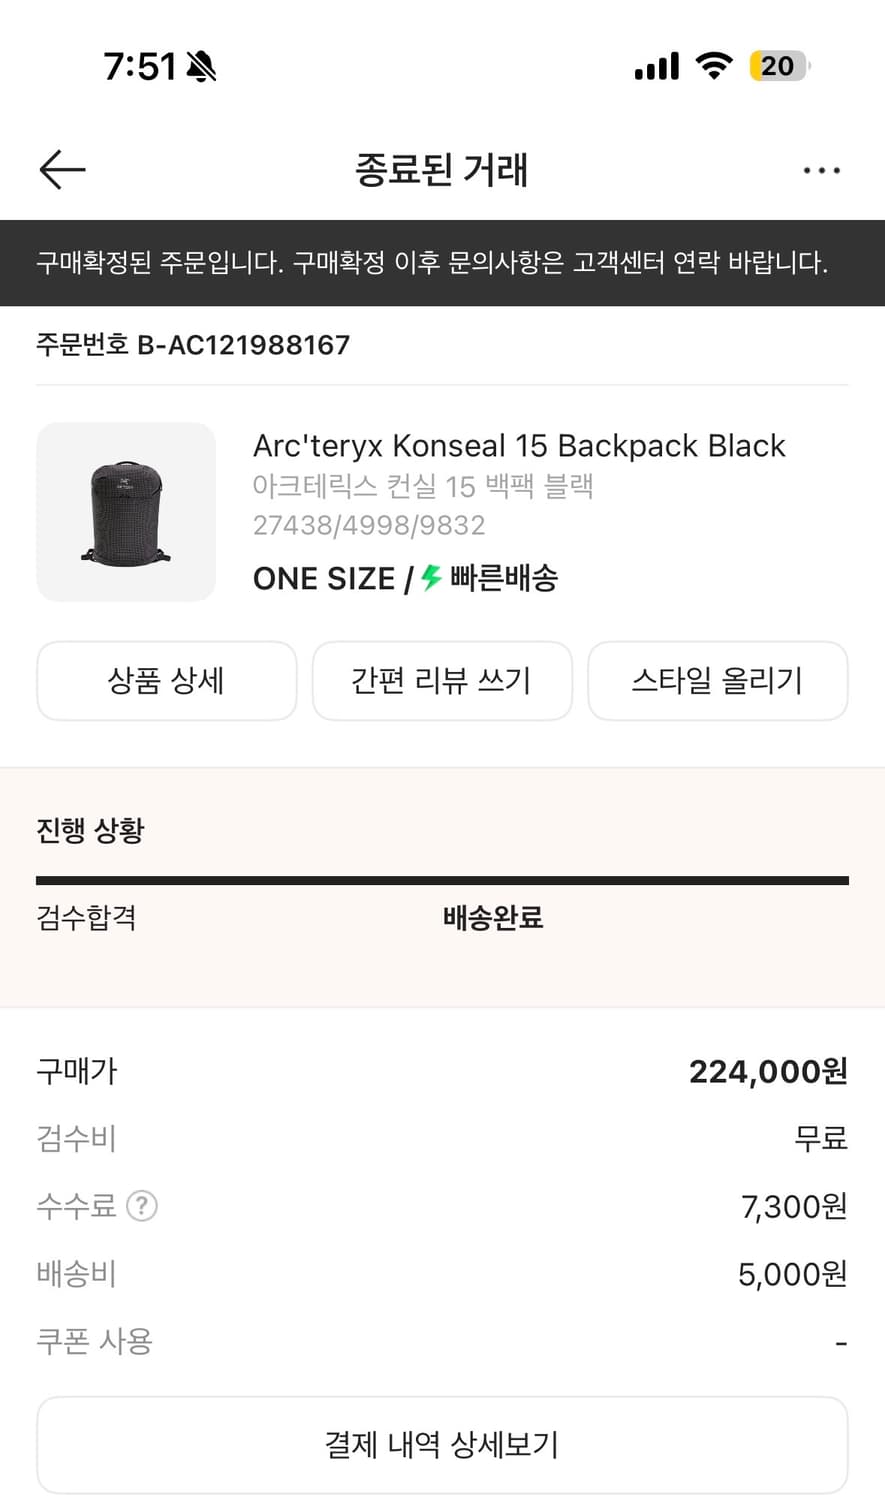Tap the 간편 리뷰 쓰기 button
This screenshot has width=885, height=1500.
(442, 681)
